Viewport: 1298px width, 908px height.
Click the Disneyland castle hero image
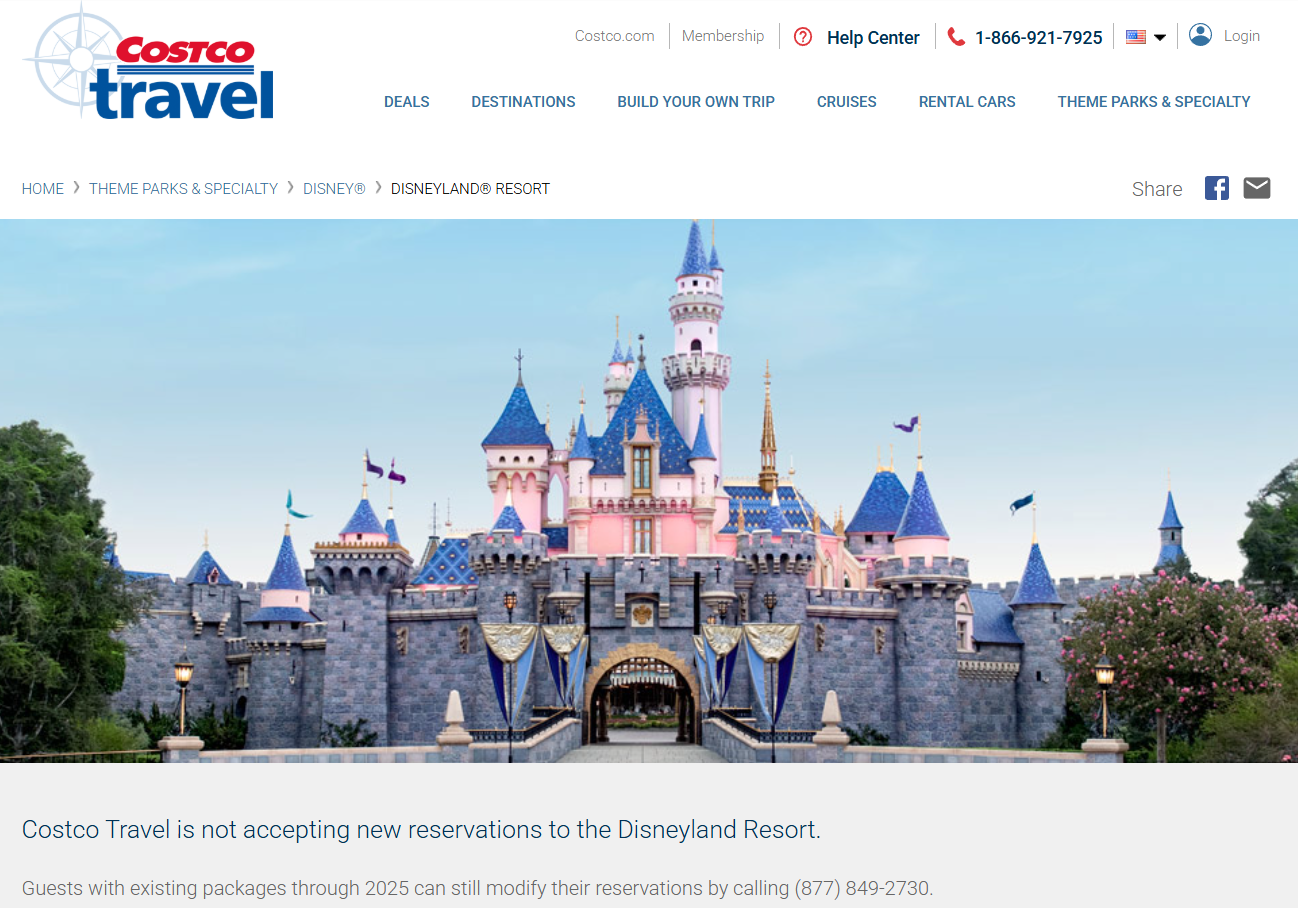coord(649,490)
